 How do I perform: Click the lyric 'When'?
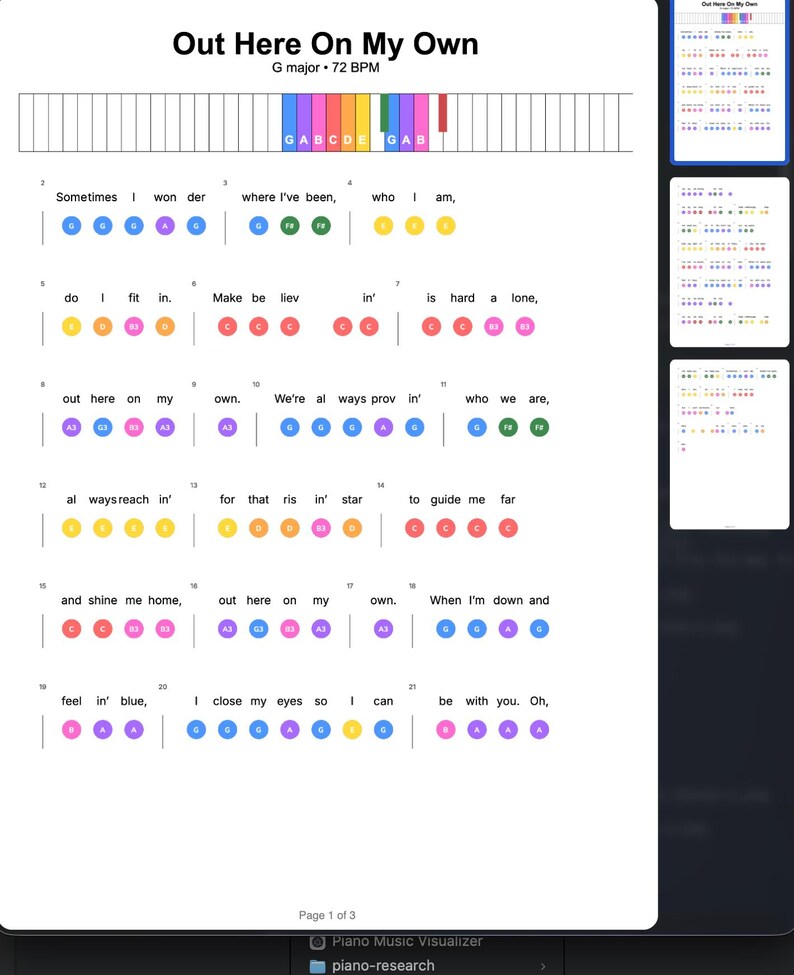click(445, 600)
